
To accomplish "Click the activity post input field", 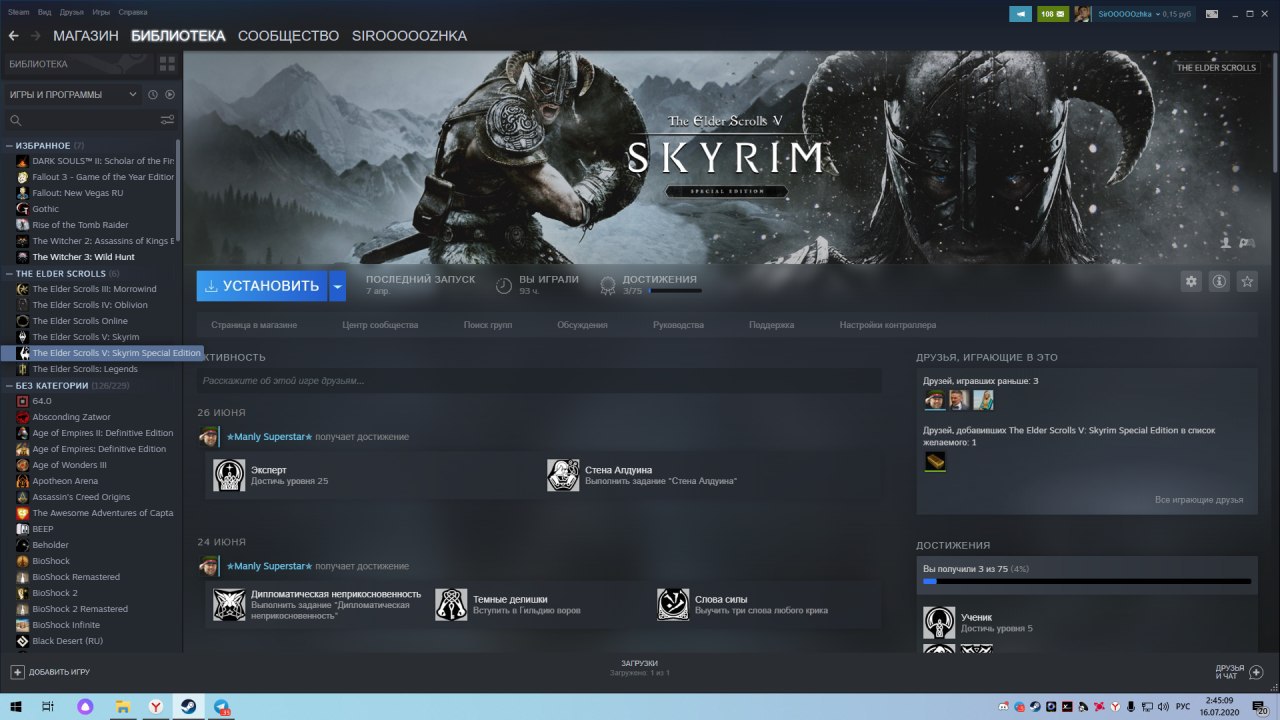I will click(539, 381).
